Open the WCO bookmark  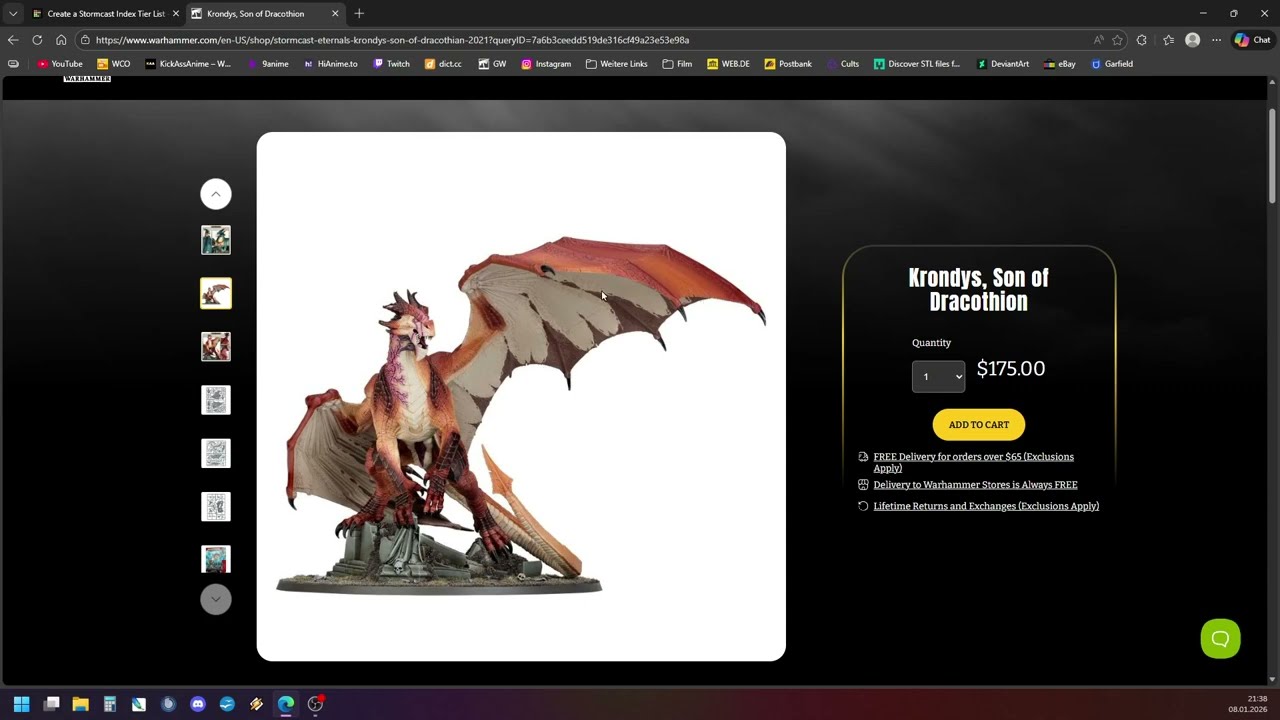pyautogui.click(x=113, y=64)
